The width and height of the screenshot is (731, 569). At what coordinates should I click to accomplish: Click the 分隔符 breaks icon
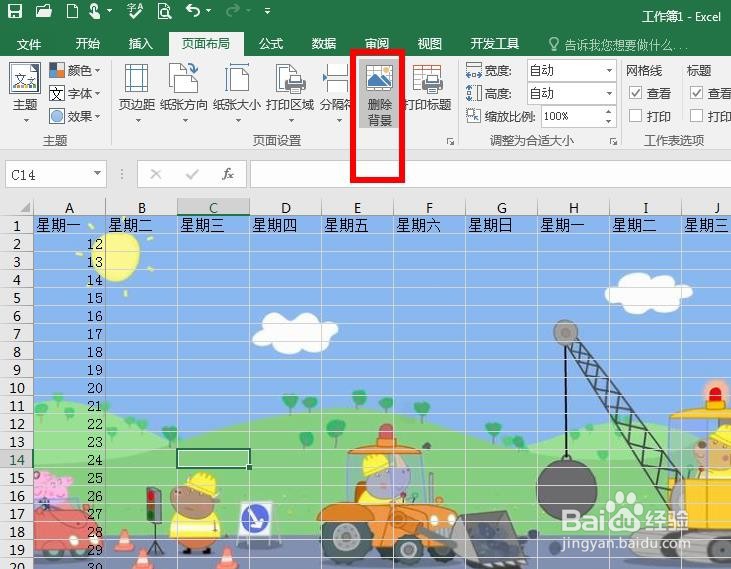pos(336,78)
